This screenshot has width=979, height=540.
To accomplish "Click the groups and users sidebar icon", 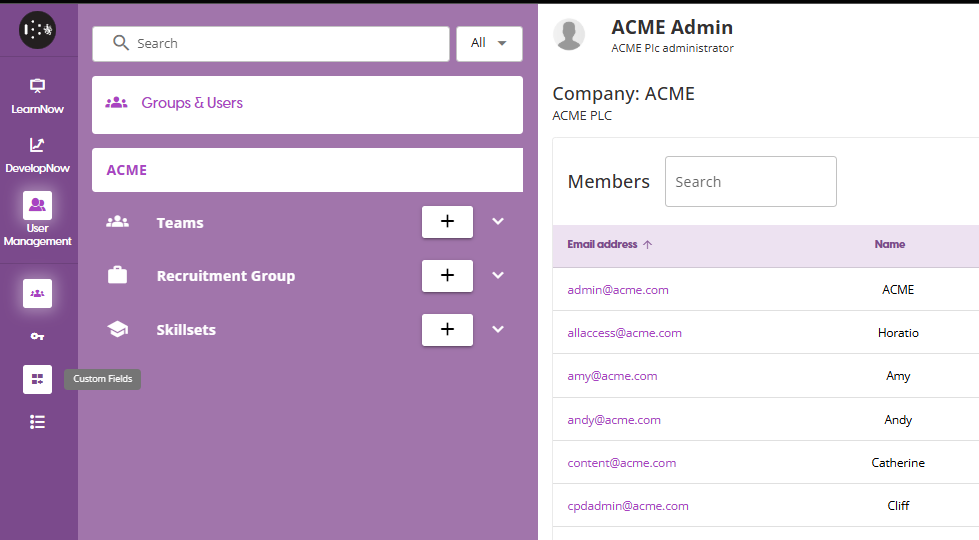I will [x=37, y=293].
